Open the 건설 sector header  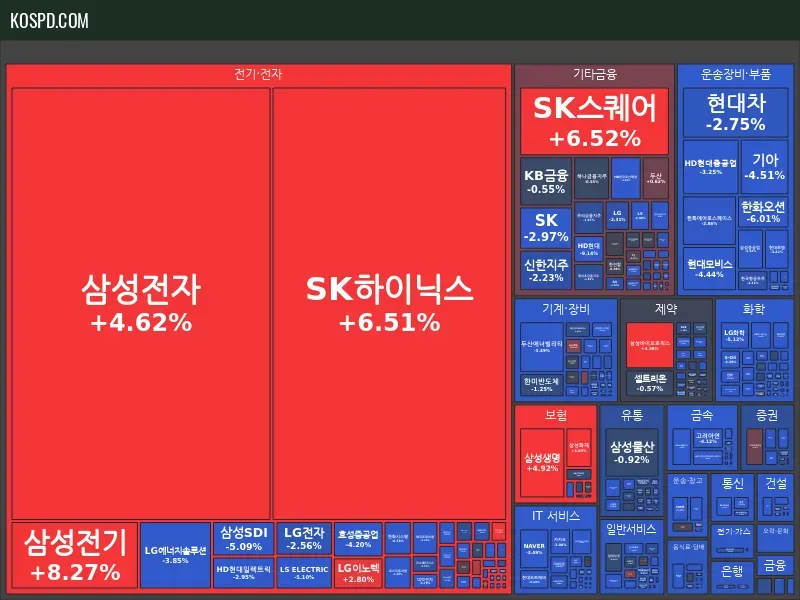pos(776,483)
